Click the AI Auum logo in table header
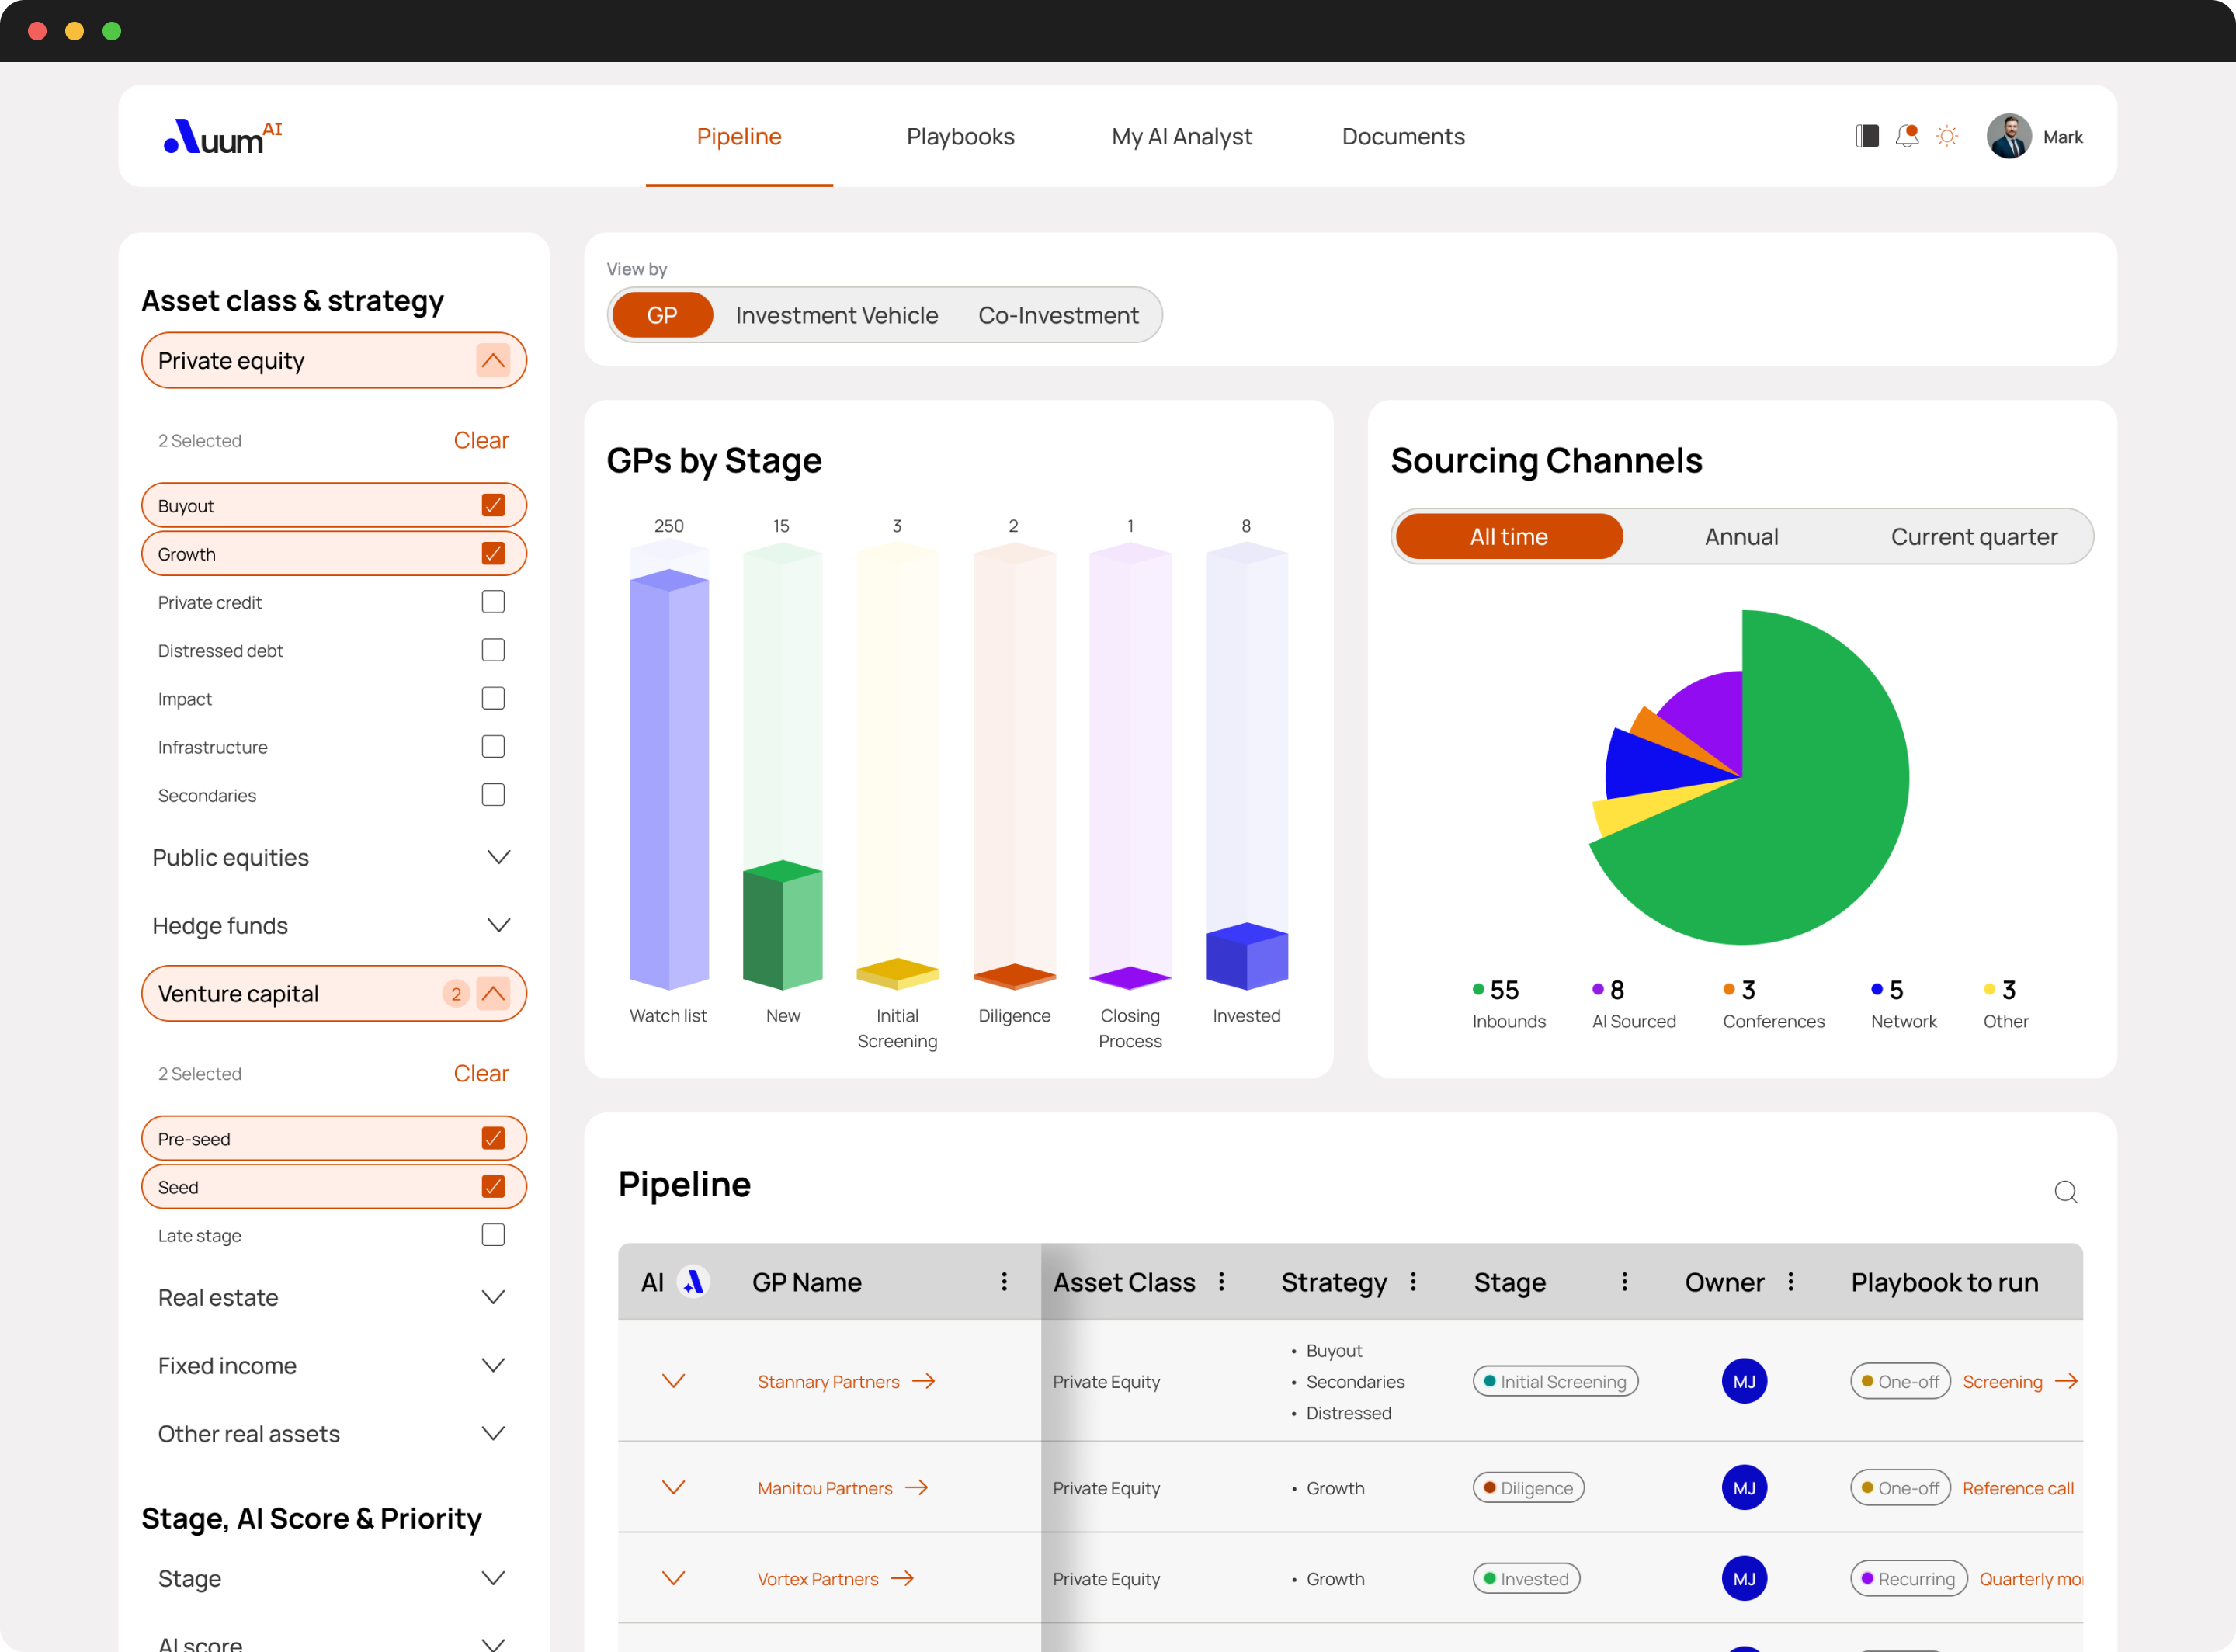Screen dimensions: 2236x1652 point(693,1282)
